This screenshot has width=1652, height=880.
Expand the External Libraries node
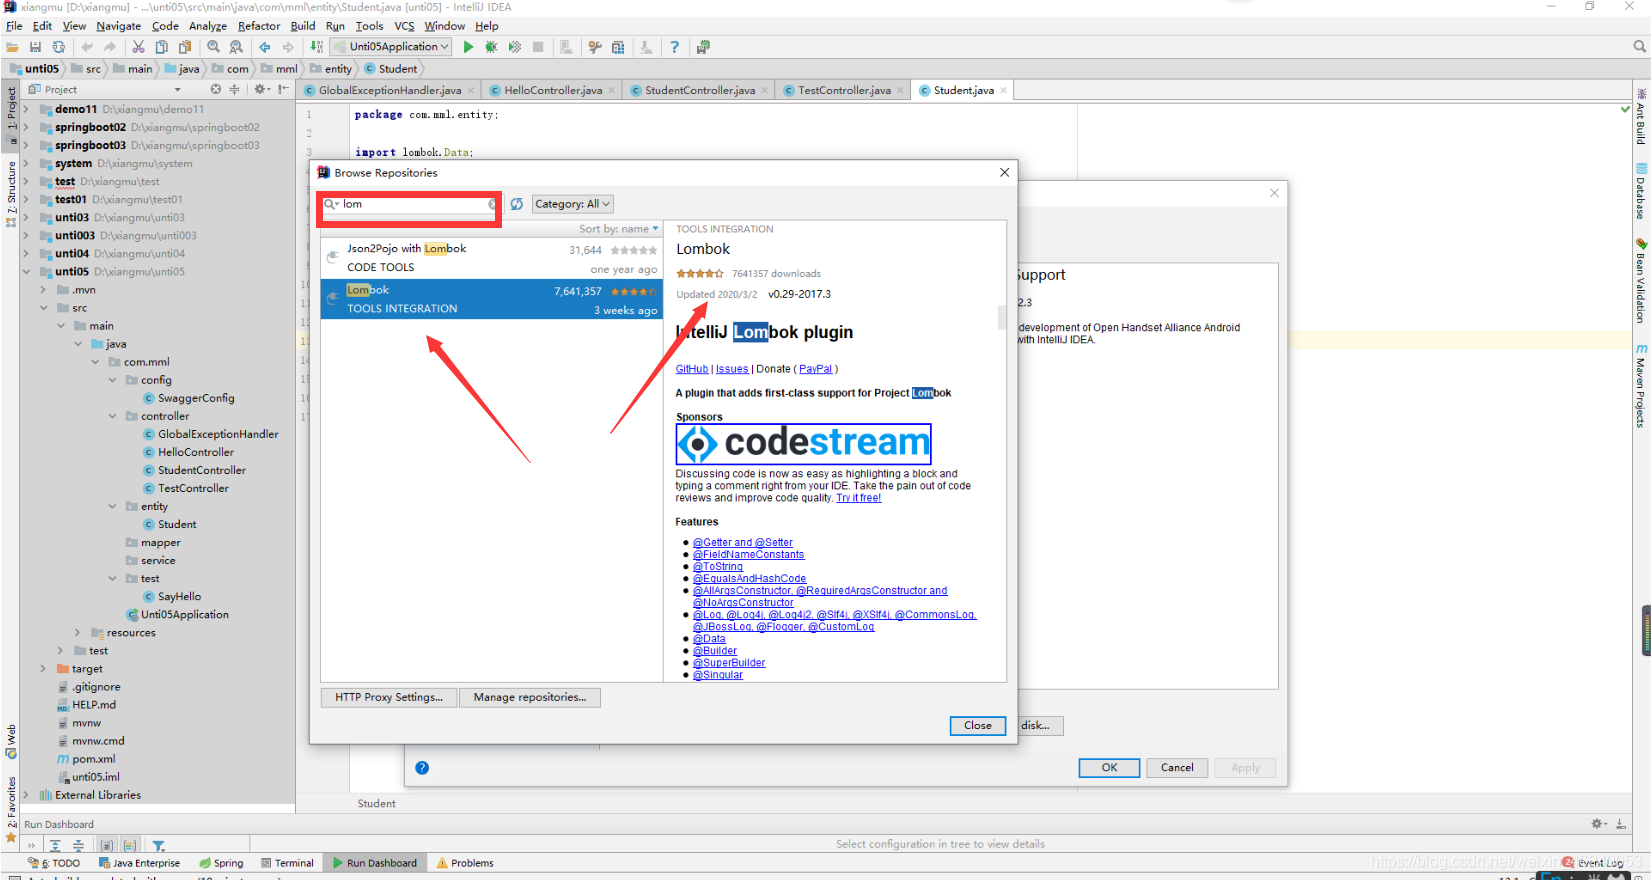click(27, 795)
